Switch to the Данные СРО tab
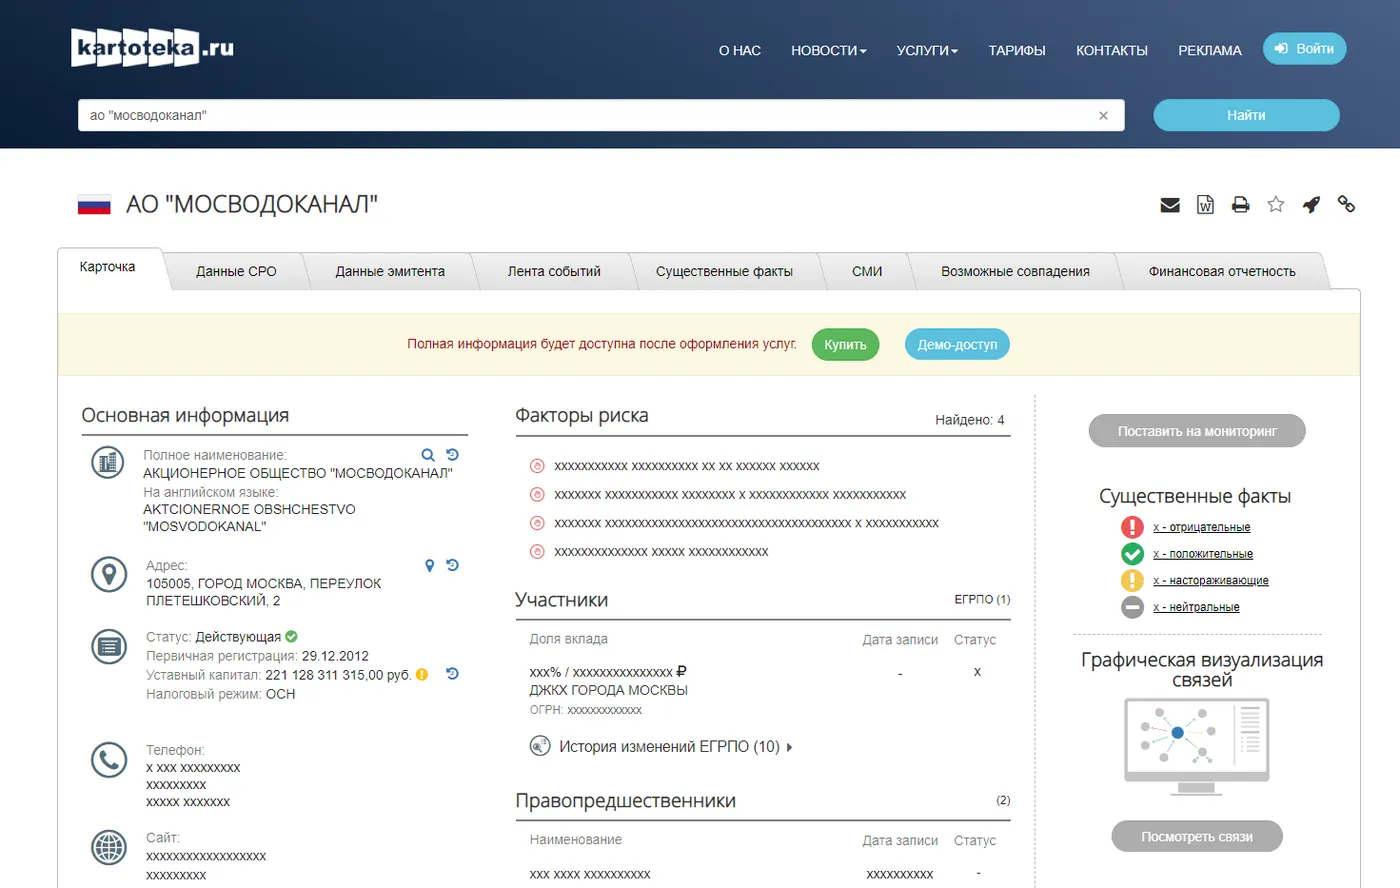Screen dimensions: 1400x888 pyautogui.click(x=236, y=271)
